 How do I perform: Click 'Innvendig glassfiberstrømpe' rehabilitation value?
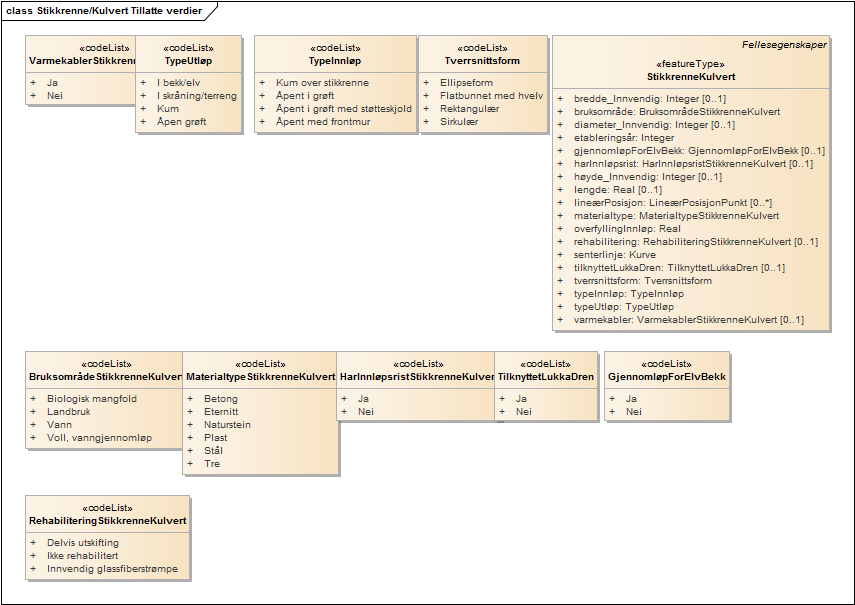coord(111,569)
